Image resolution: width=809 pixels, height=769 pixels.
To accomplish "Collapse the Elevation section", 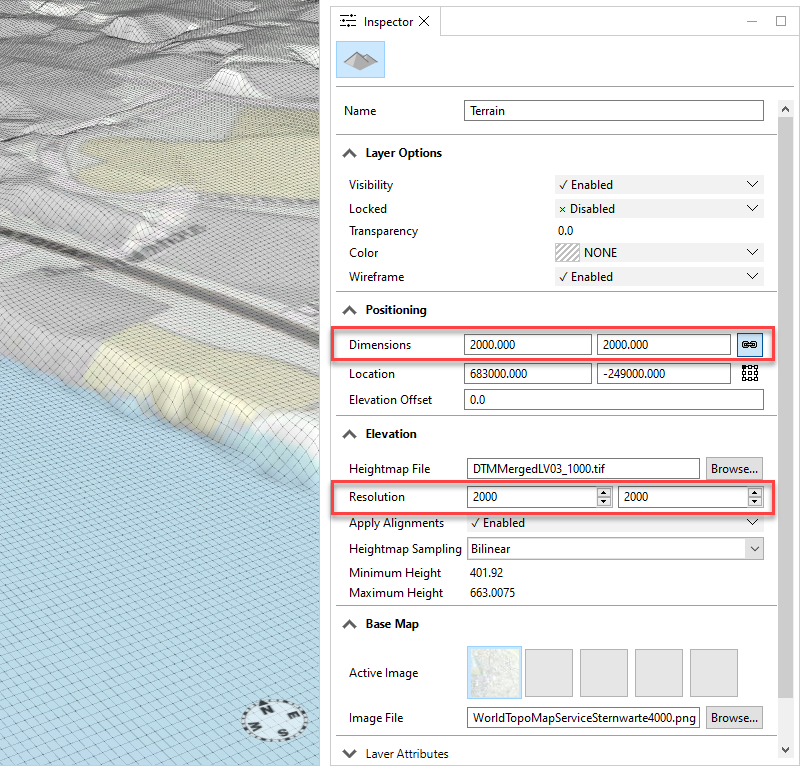I will pos(349,433).
